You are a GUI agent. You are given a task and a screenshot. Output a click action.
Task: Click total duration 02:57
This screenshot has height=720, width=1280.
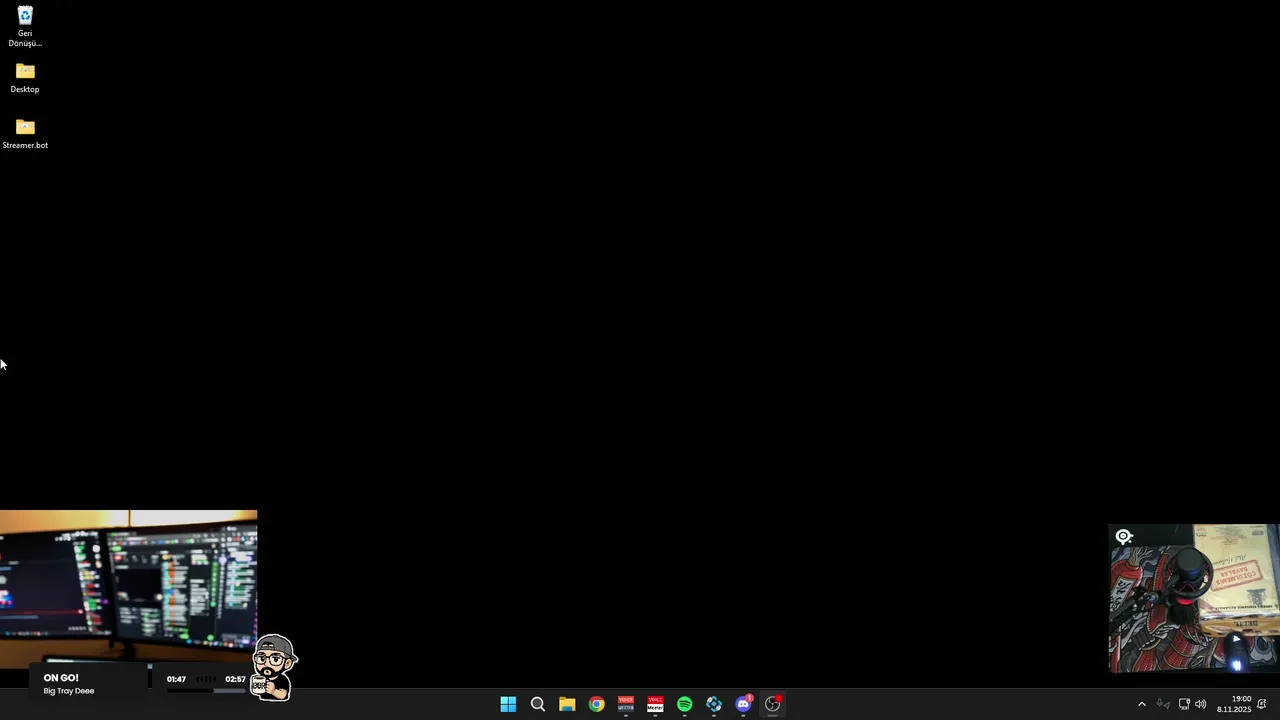click(x=235, y=679)
